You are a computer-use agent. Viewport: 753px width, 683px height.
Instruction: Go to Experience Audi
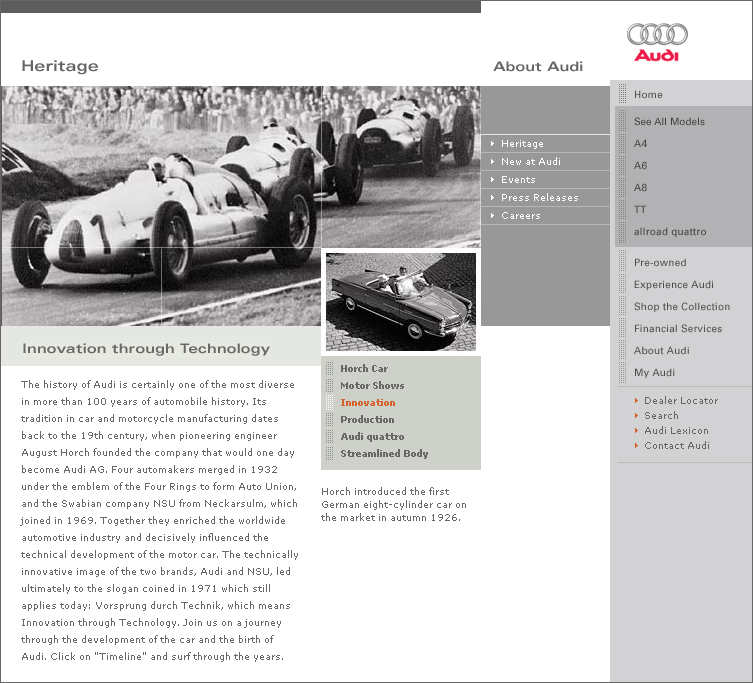coord(673,285)
